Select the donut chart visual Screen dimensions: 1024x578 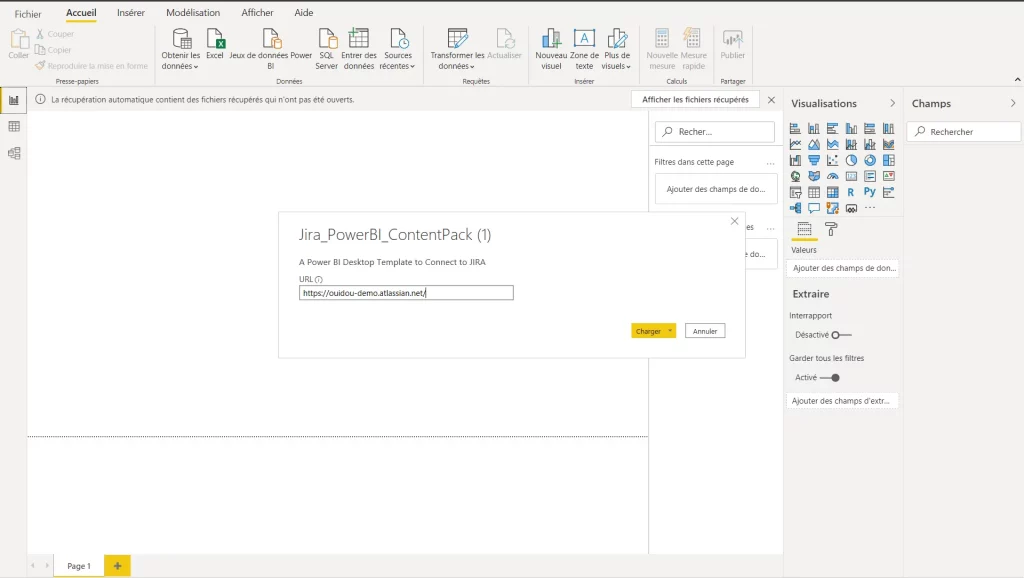tap(870, 160)
